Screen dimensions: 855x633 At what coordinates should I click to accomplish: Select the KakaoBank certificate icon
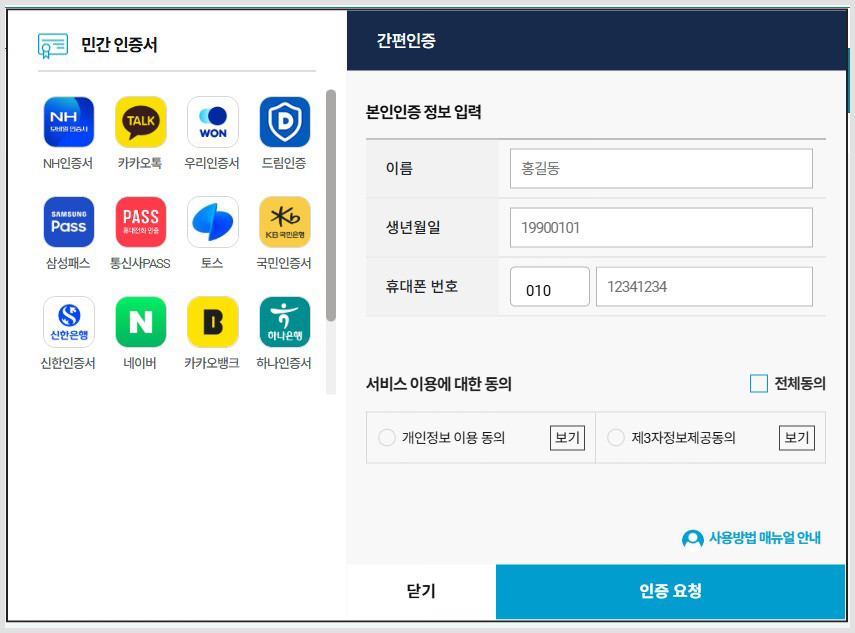(213, 322)
